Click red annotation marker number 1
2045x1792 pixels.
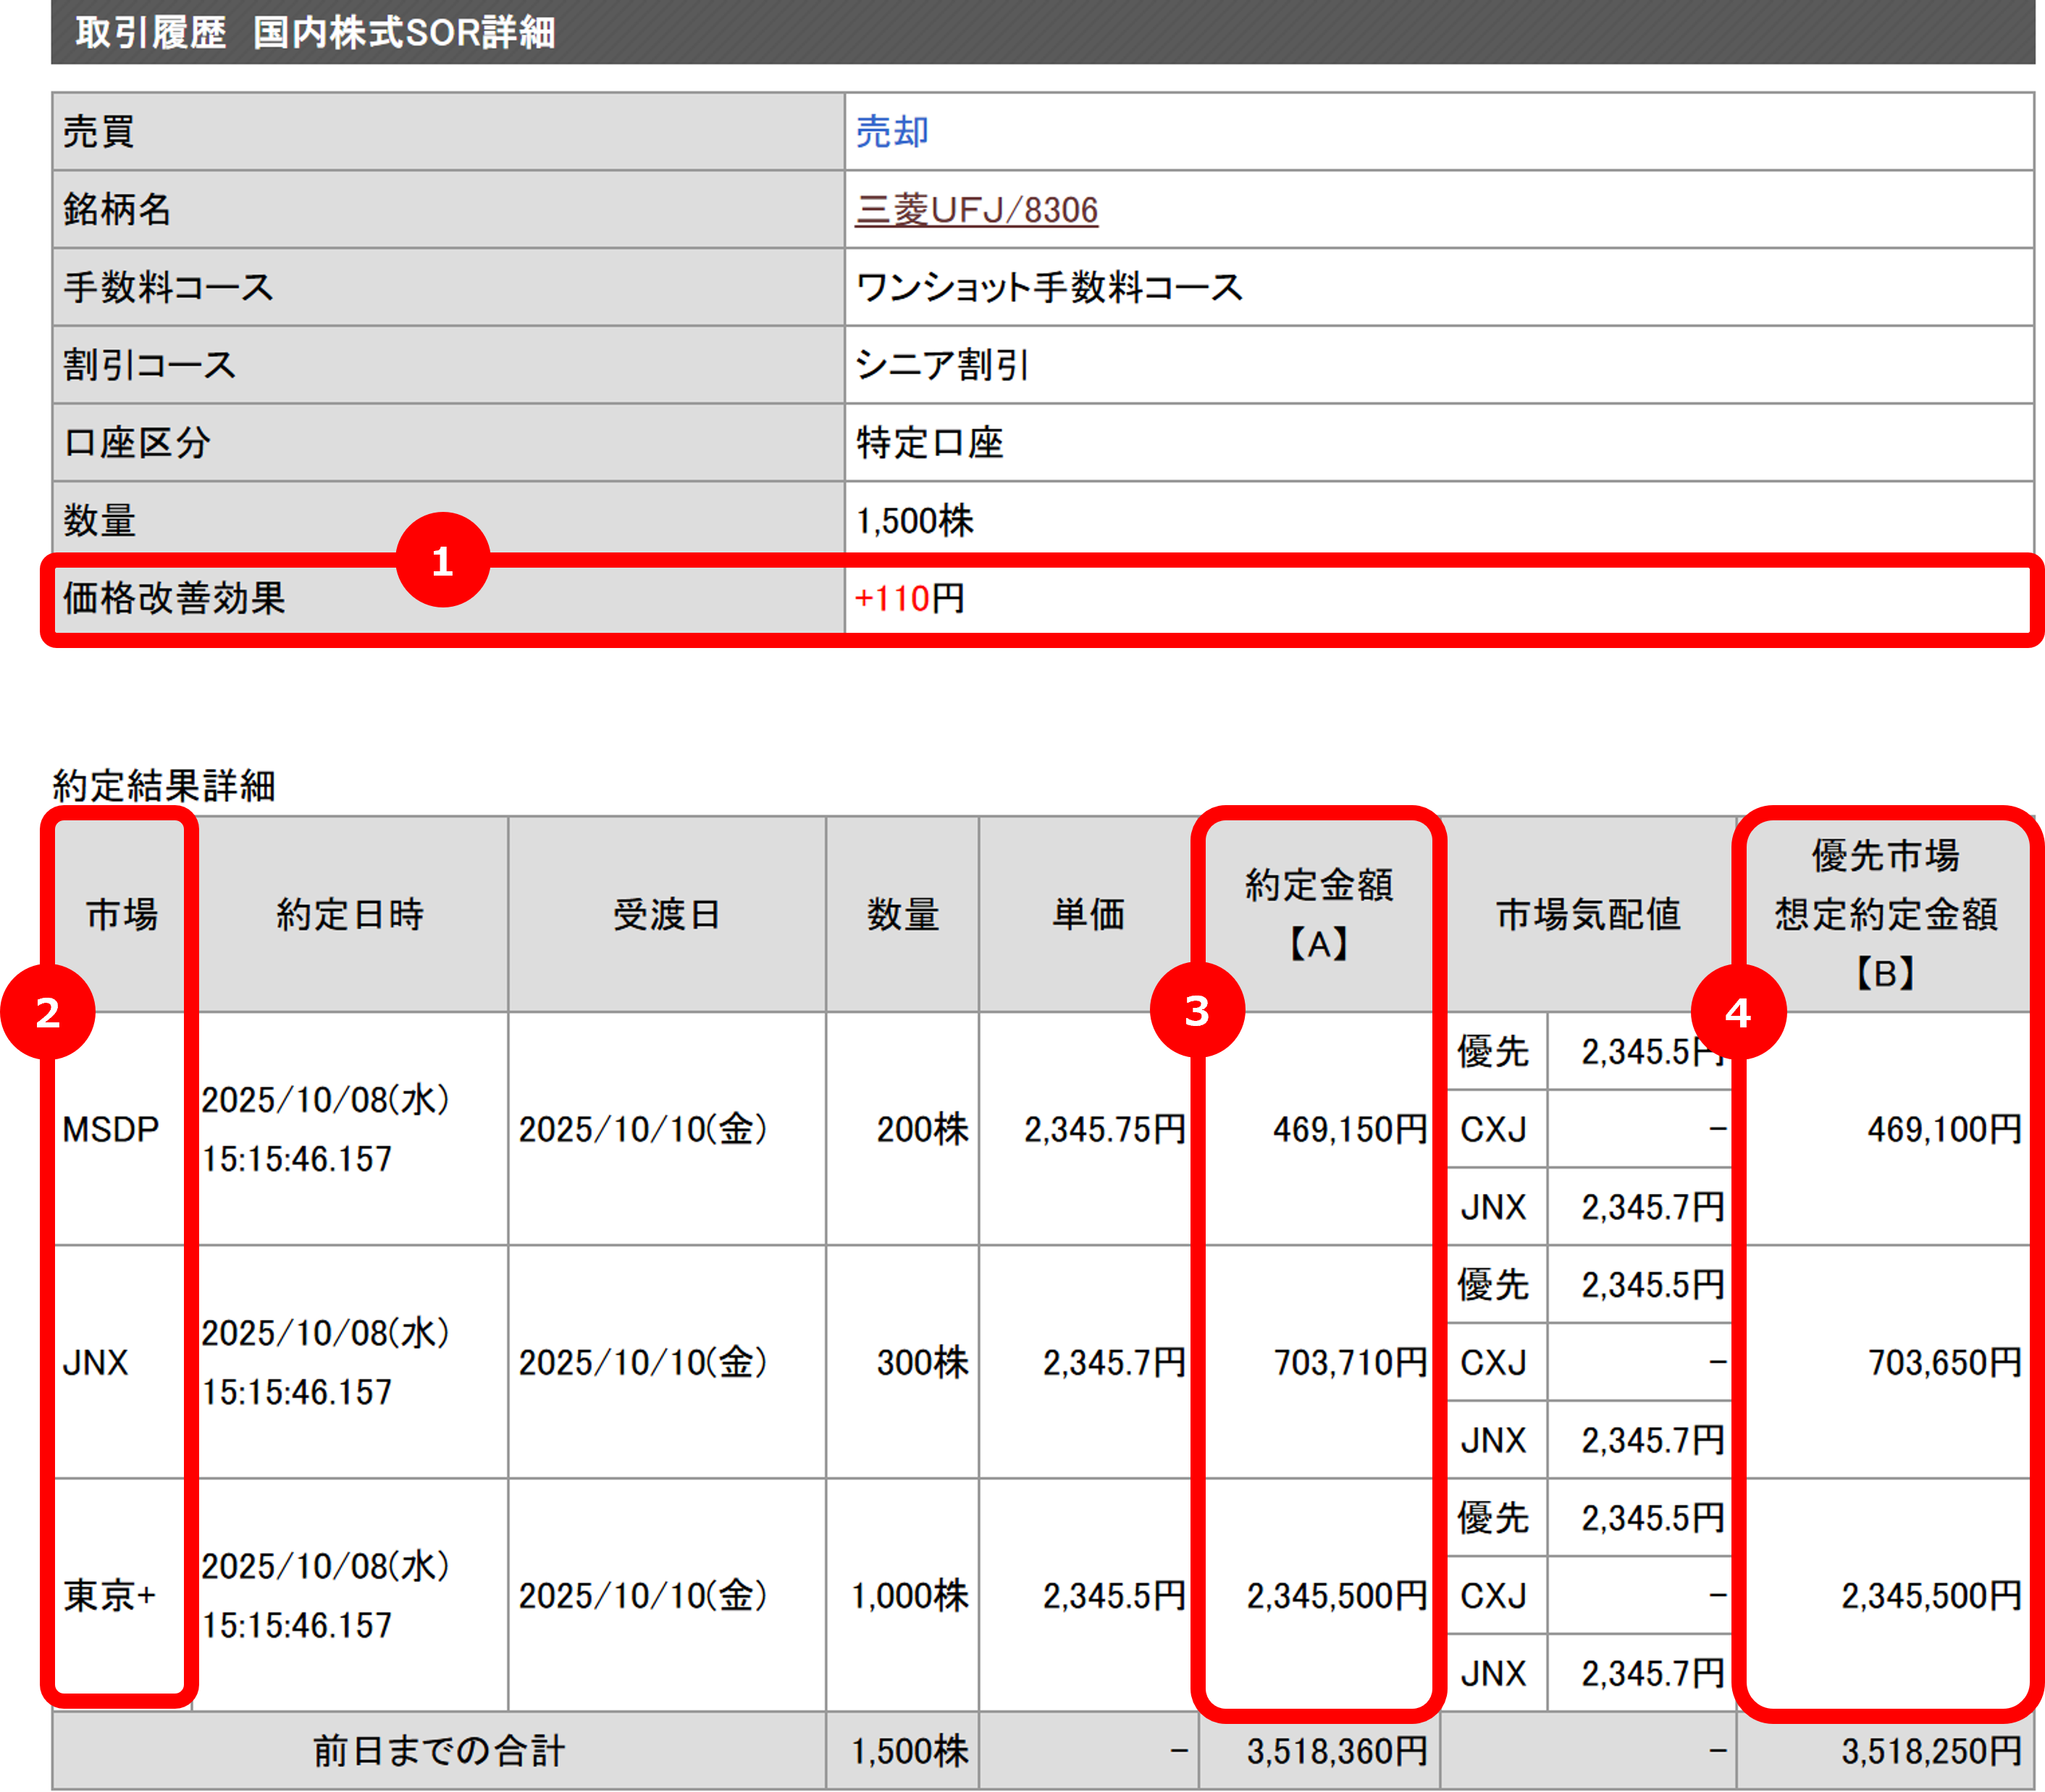point(443,561)
